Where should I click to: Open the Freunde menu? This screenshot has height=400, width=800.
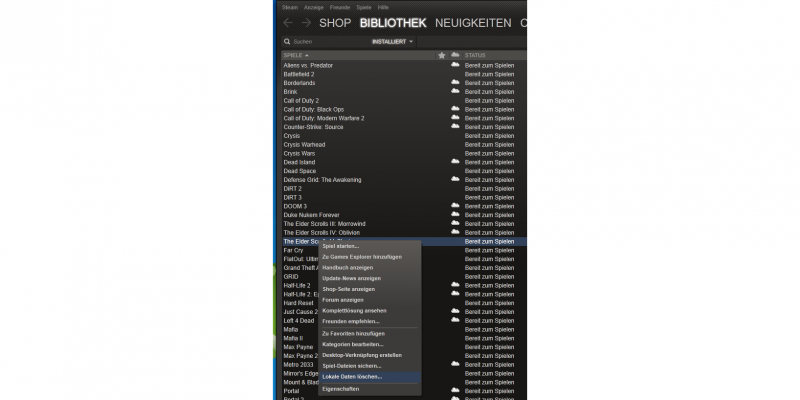tap(340, 8)
